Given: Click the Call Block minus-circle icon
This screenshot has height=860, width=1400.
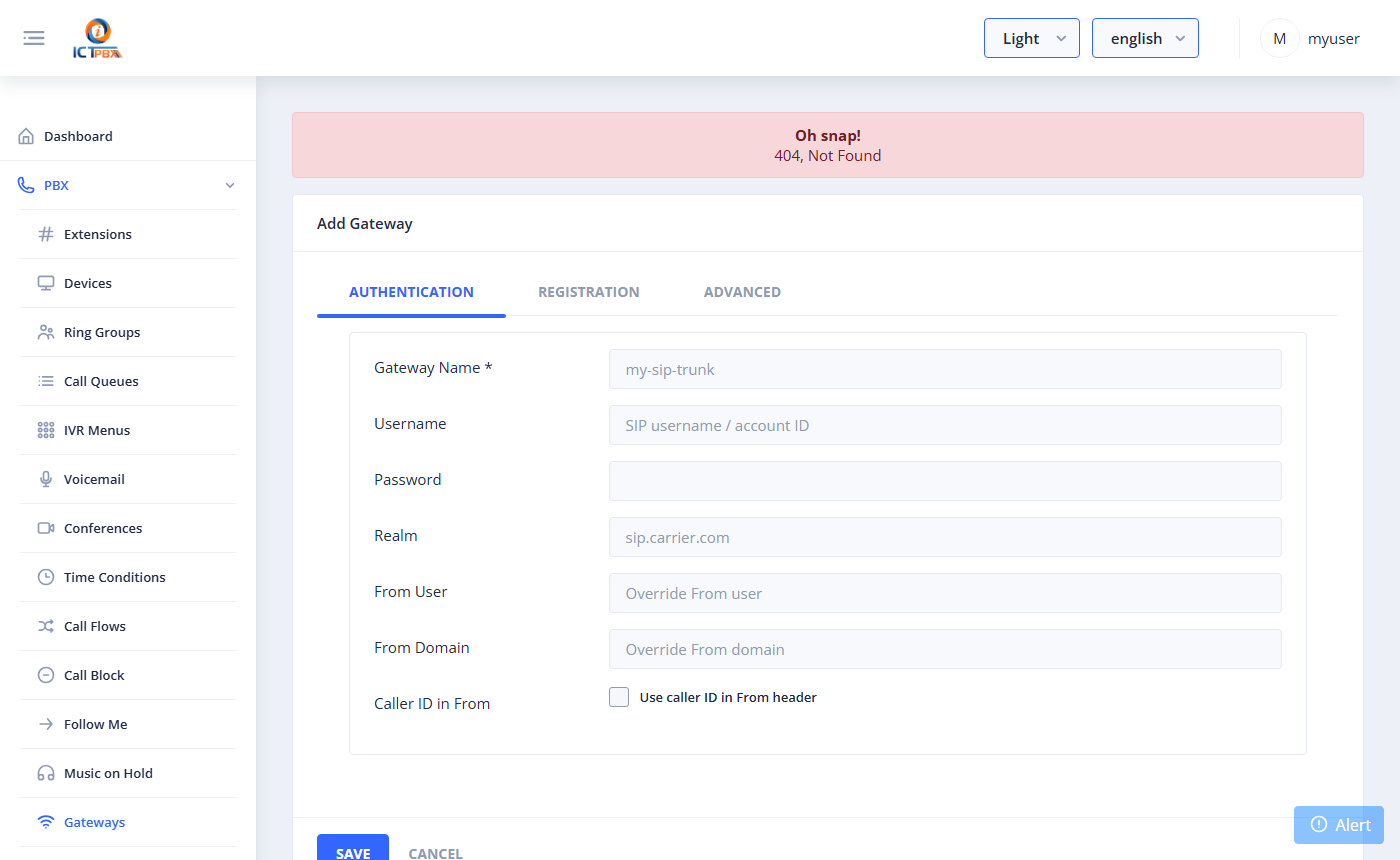Looking at the screenshot, I should click(46, 675).
